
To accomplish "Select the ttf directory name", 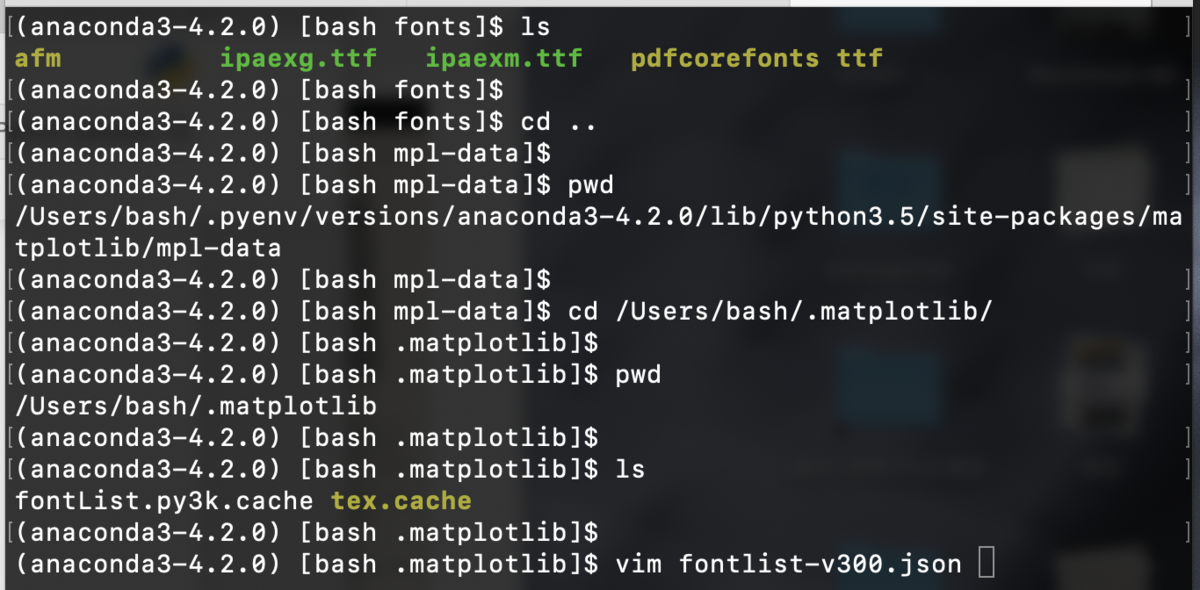I will [x=862, y=58].
